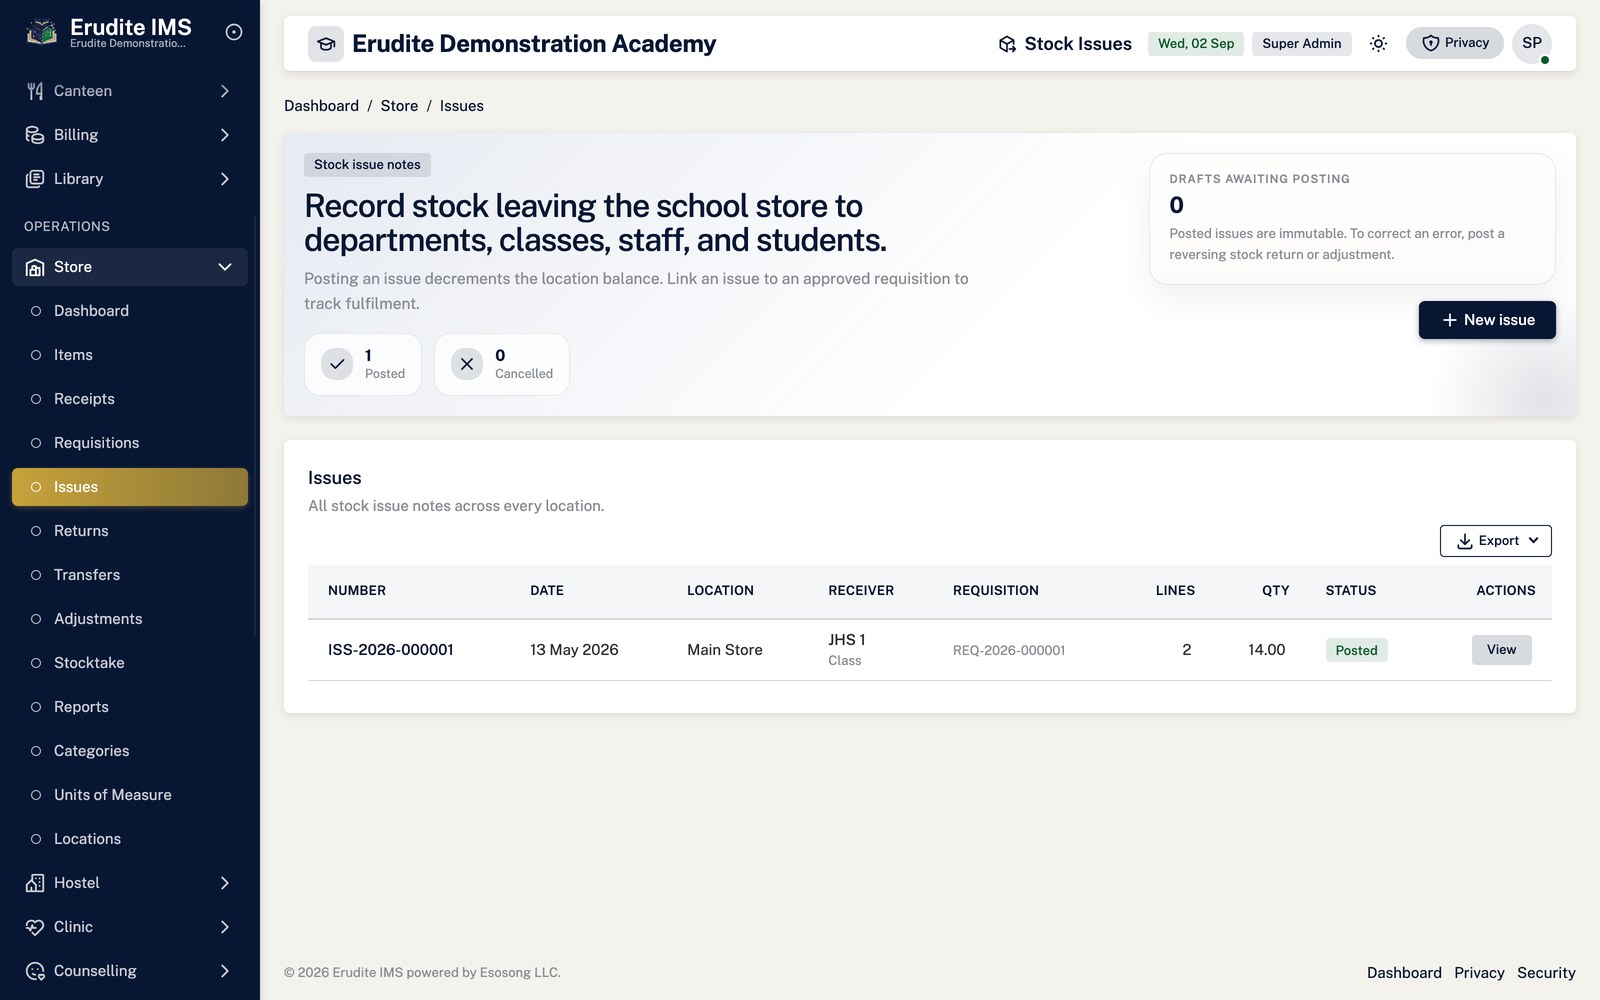Click the sidebar collapse circle icon

(234, 32)
